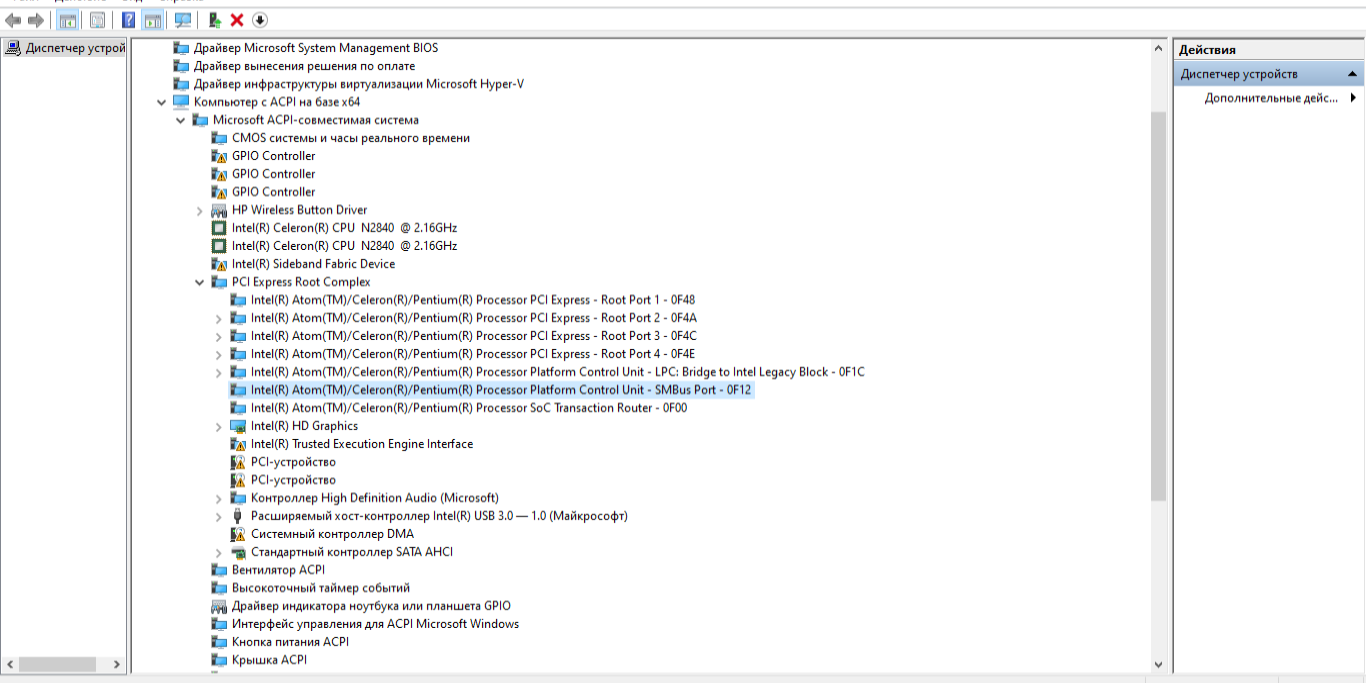This screenshot has width=1366, height=683.
Task: Click the left pane horizontal scrollbar left arrow
Action: pyautogui.click(x=10, y=664)
